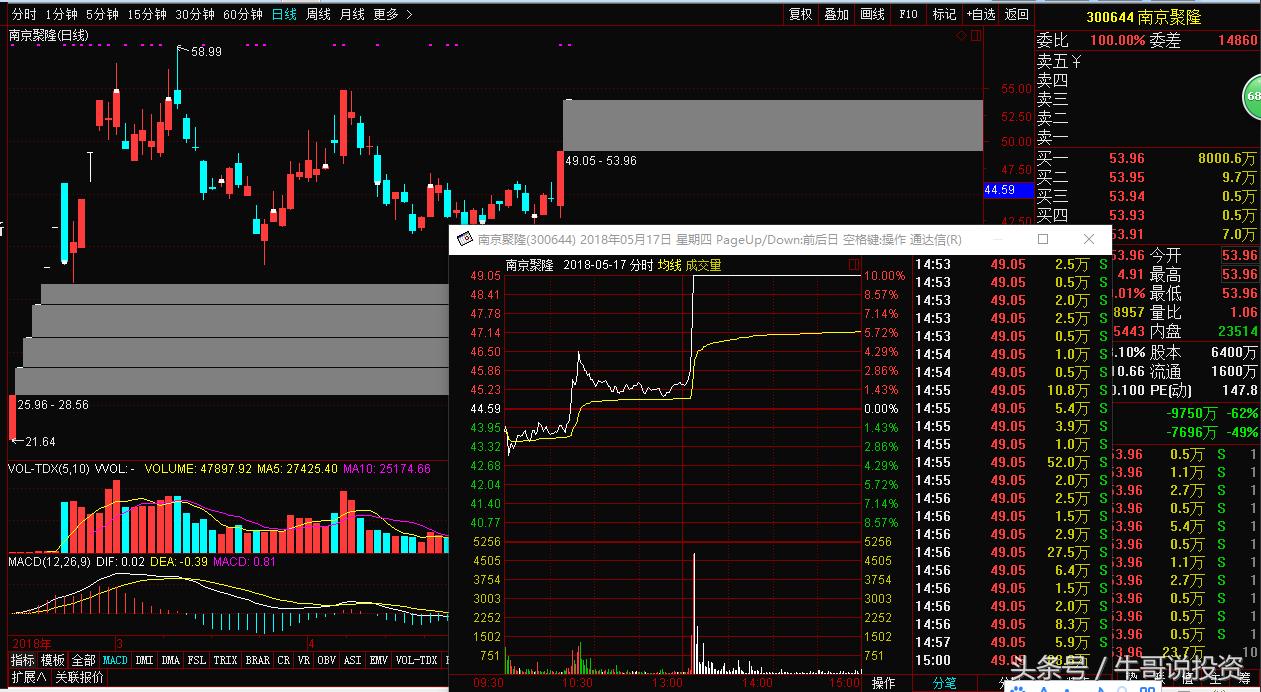Click the 买四 bid price 53.93
This screenshot has height=692, width=1261.
coord(1127,215)
